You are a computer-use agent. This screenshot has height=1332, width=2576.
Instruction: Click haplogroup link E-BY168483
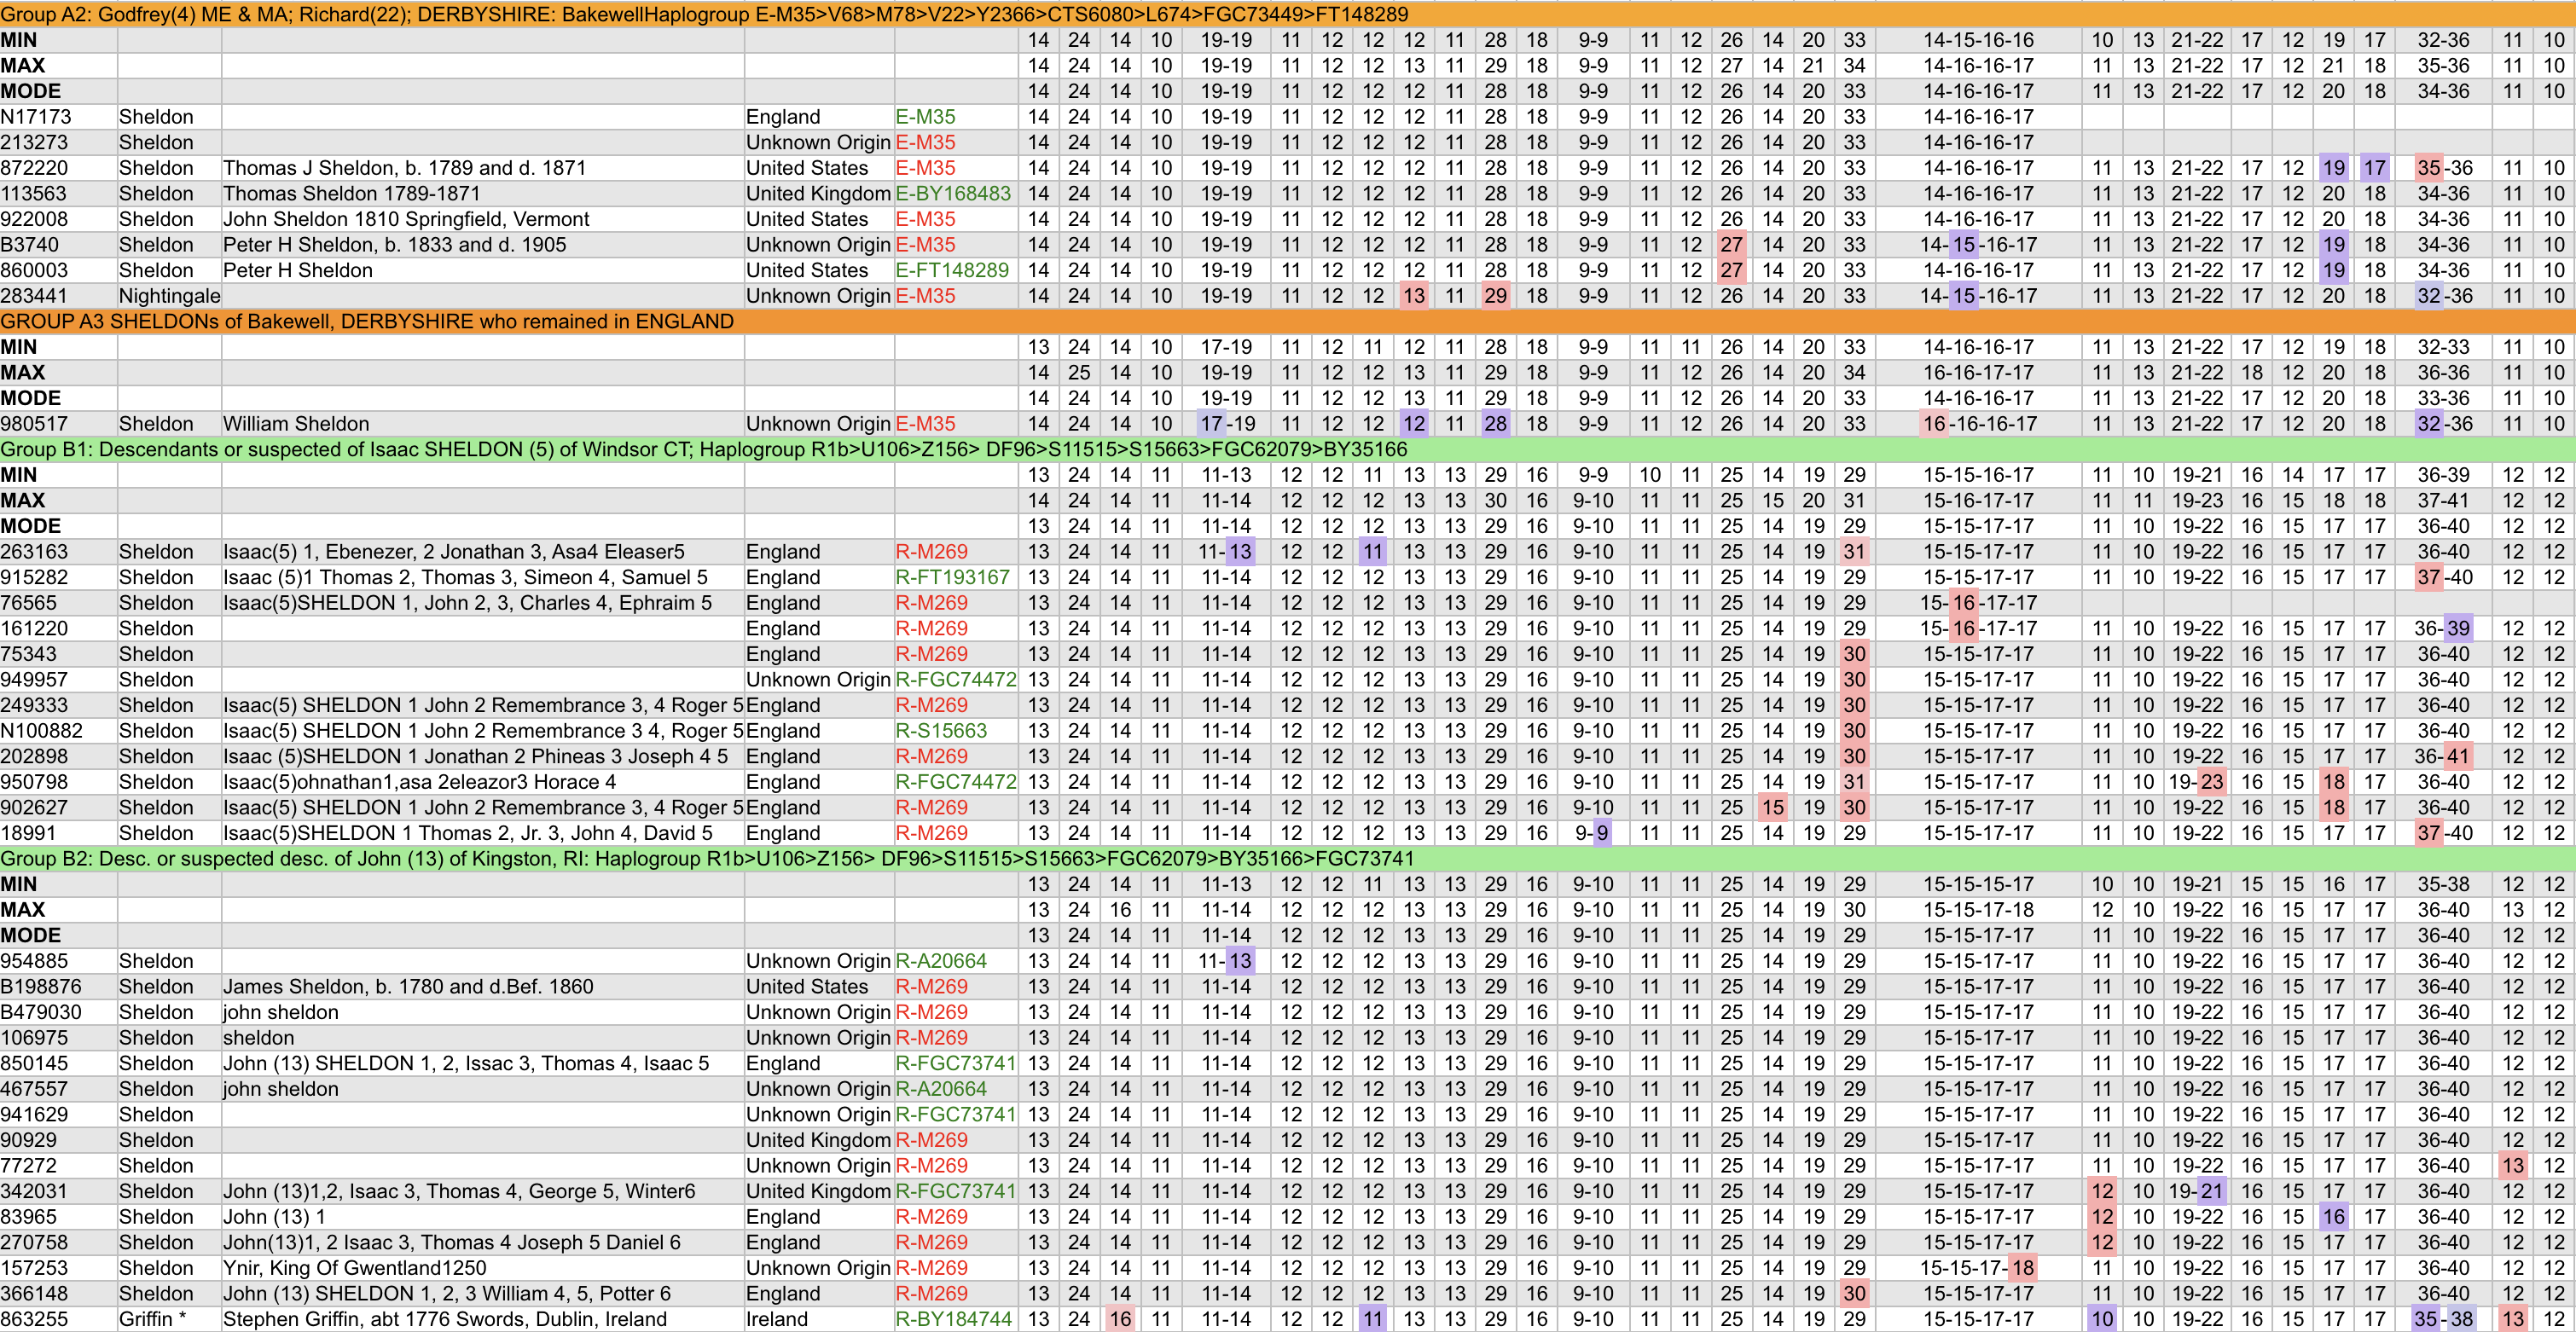coord(953,193)
